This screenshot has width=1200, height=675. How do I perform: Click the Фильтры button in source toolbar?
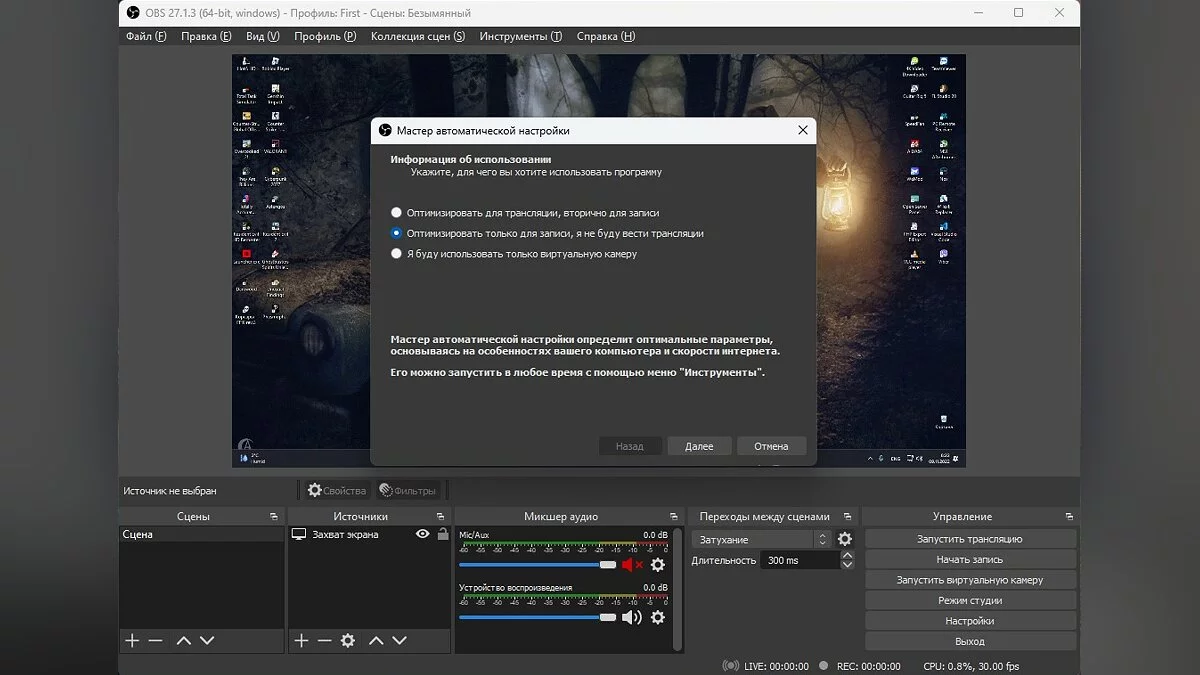[x=407, y=491]
